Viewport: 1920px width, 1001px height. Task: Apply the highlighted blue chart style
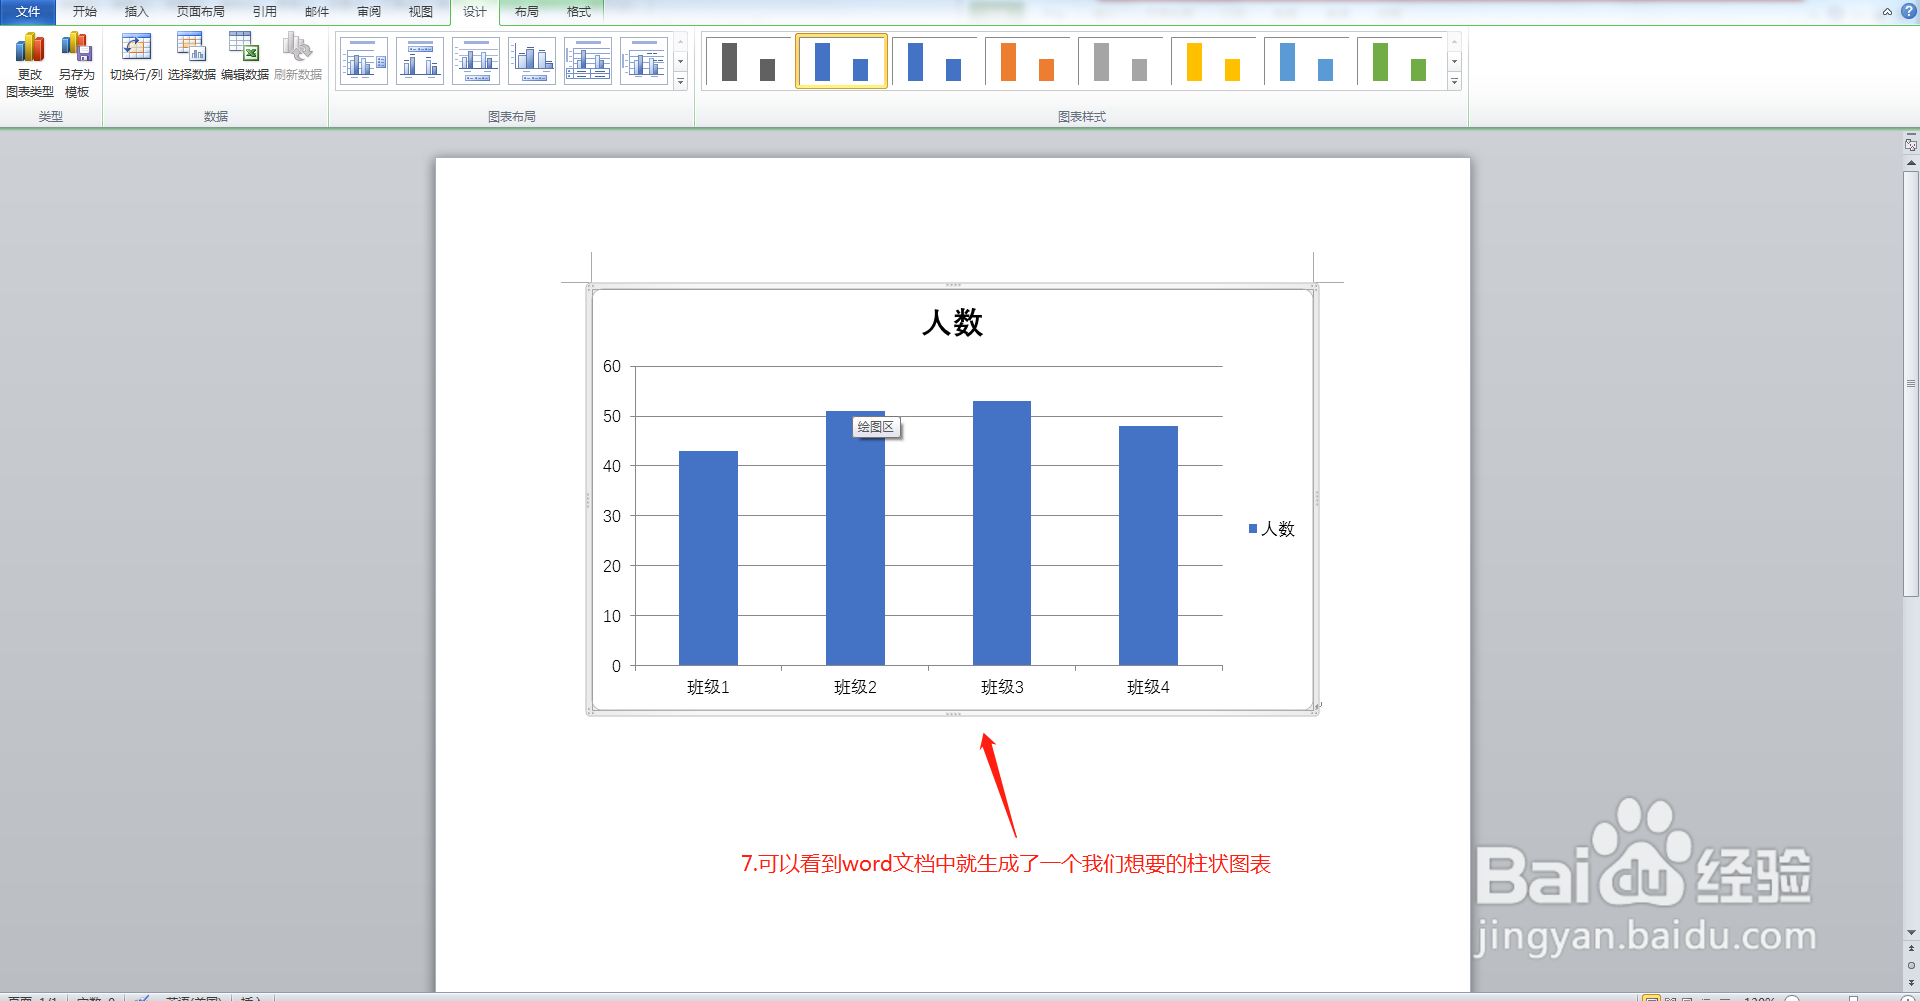click(x=841, y=61)
